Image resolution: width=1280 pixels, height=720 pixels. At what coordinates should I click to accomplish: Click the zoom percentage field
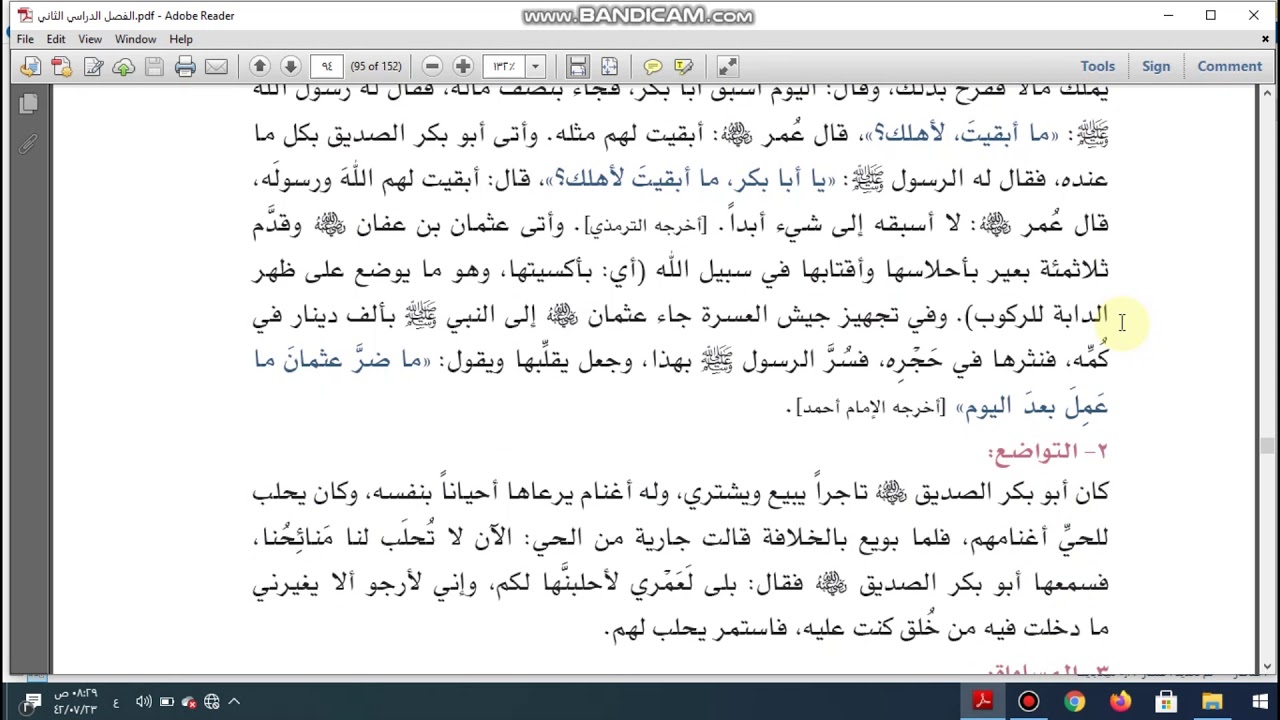505,66
